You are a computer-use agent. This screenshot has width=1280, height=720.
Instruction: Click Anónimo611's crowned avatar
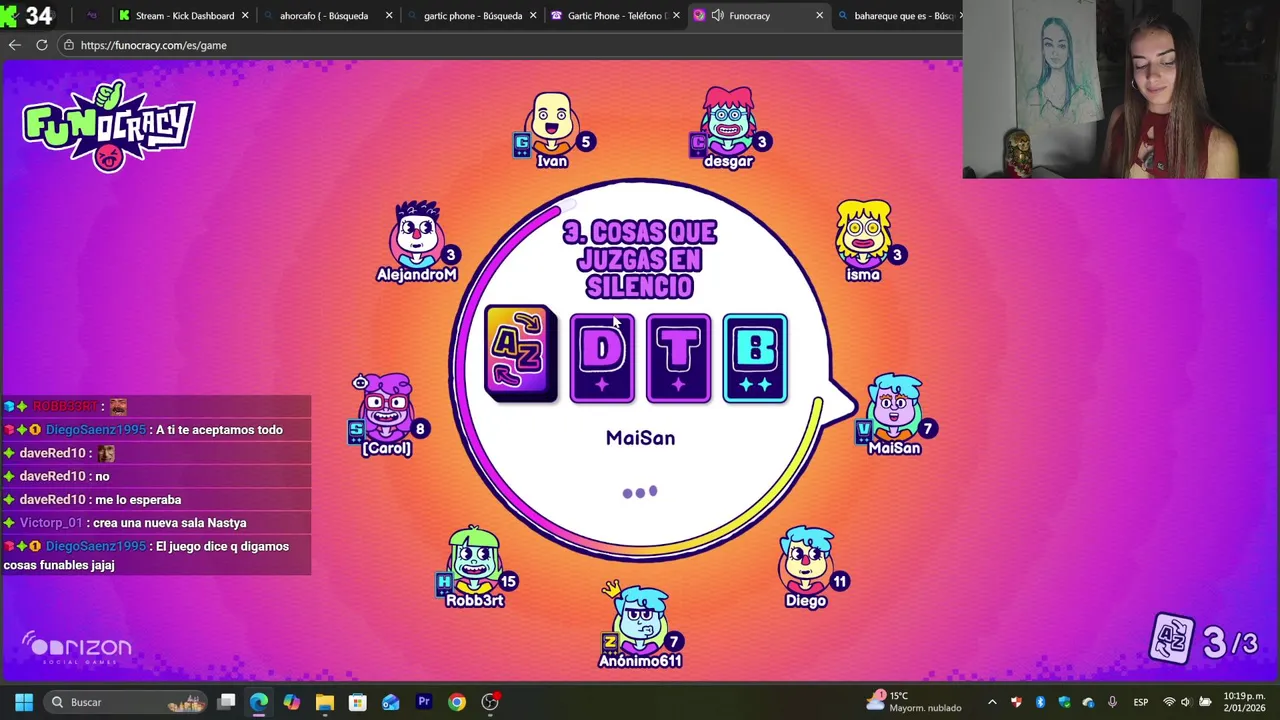(x=640, y=618)
